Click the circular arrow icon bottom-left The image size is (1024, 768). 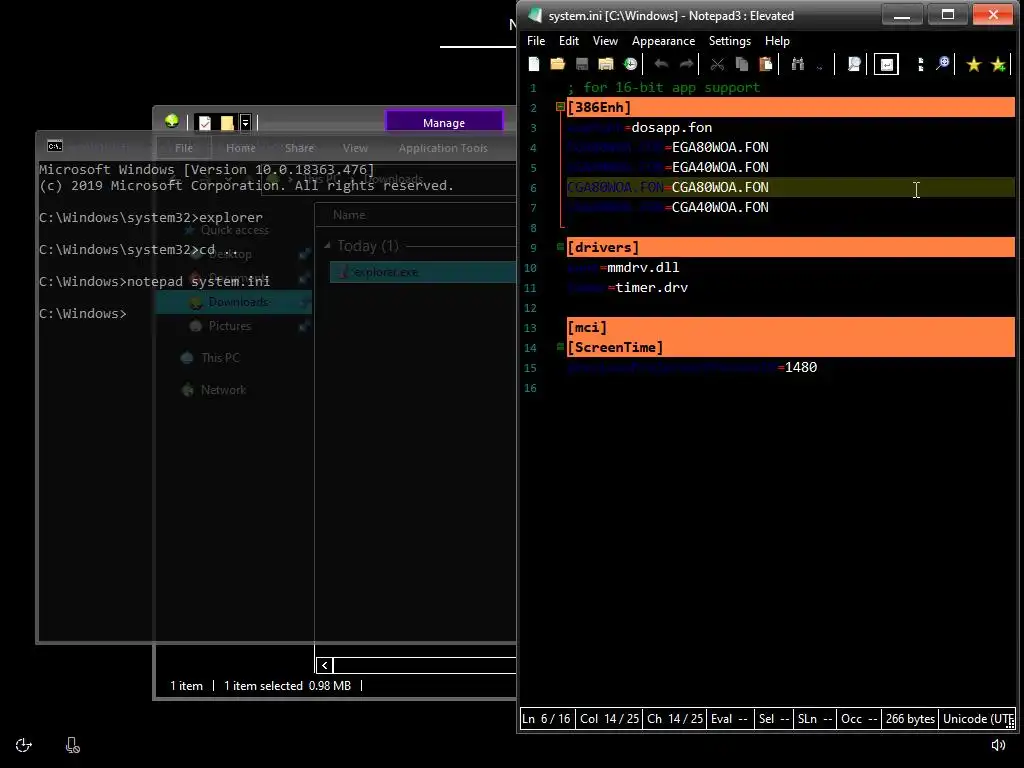click(24, 745)
